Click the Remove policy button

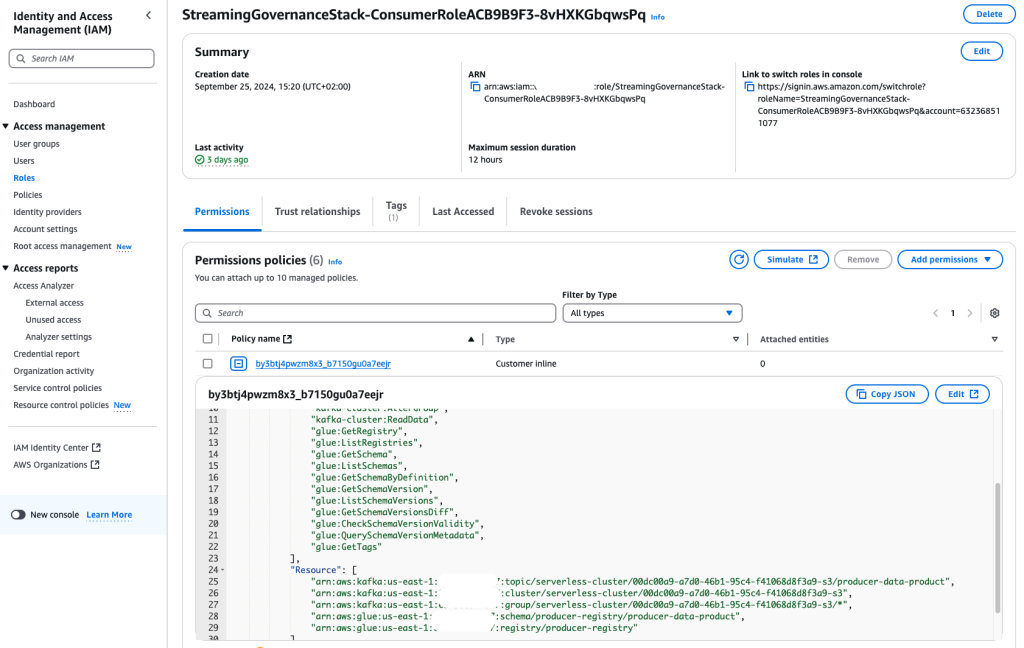click(863, 259)
